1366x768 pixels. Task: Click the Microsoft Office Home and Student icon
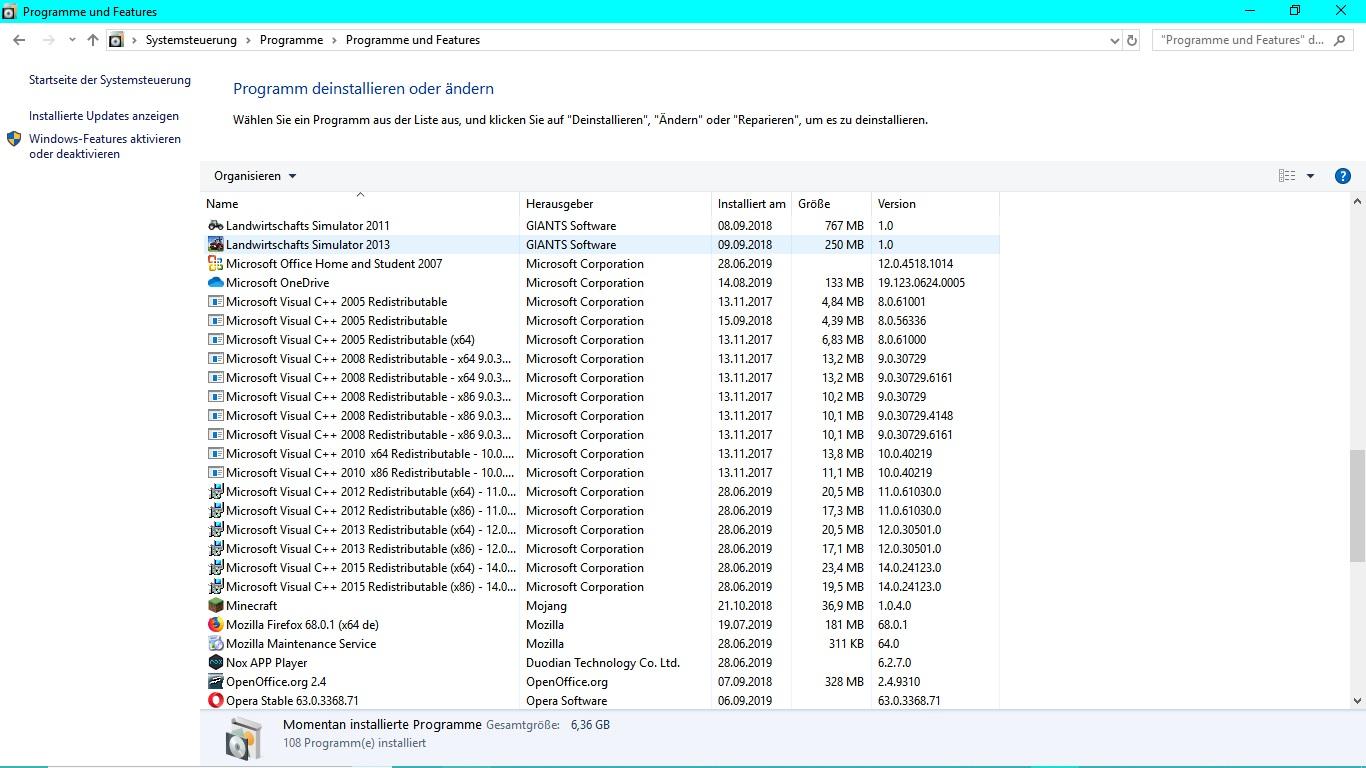(215, 264)
